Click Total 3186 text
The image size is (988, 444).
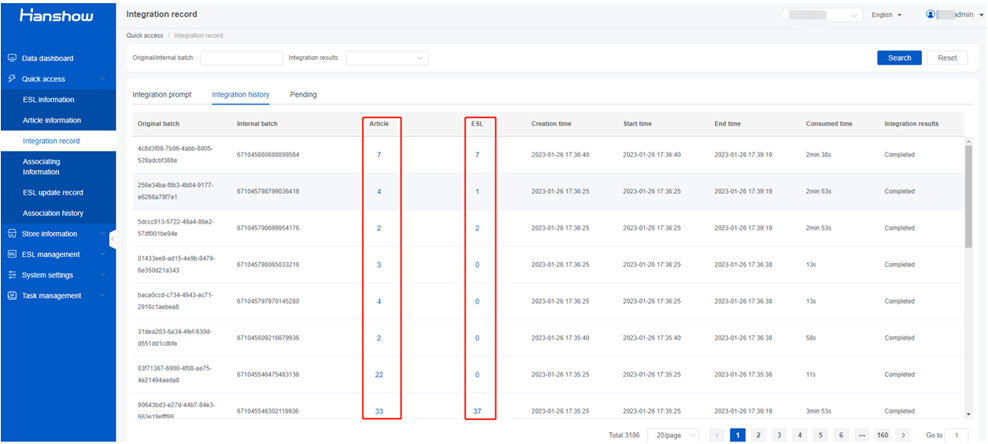[x=624, y=435]
